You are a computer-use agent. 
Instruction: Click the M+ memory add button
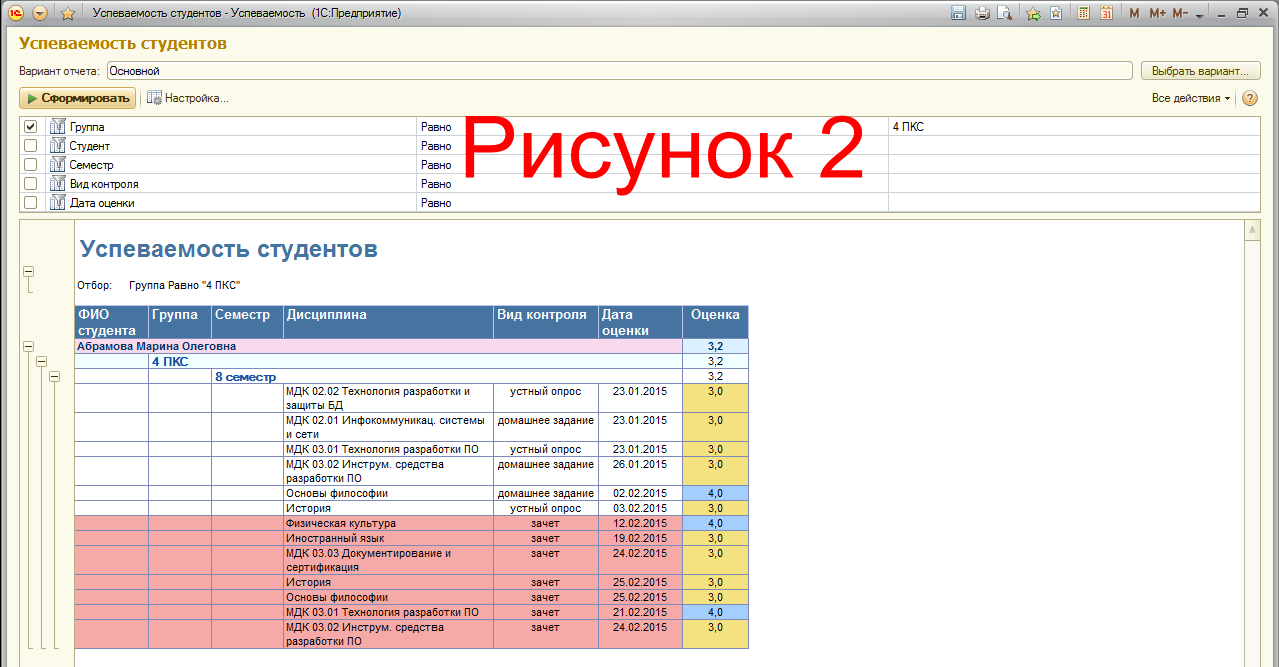(1157, 13)
